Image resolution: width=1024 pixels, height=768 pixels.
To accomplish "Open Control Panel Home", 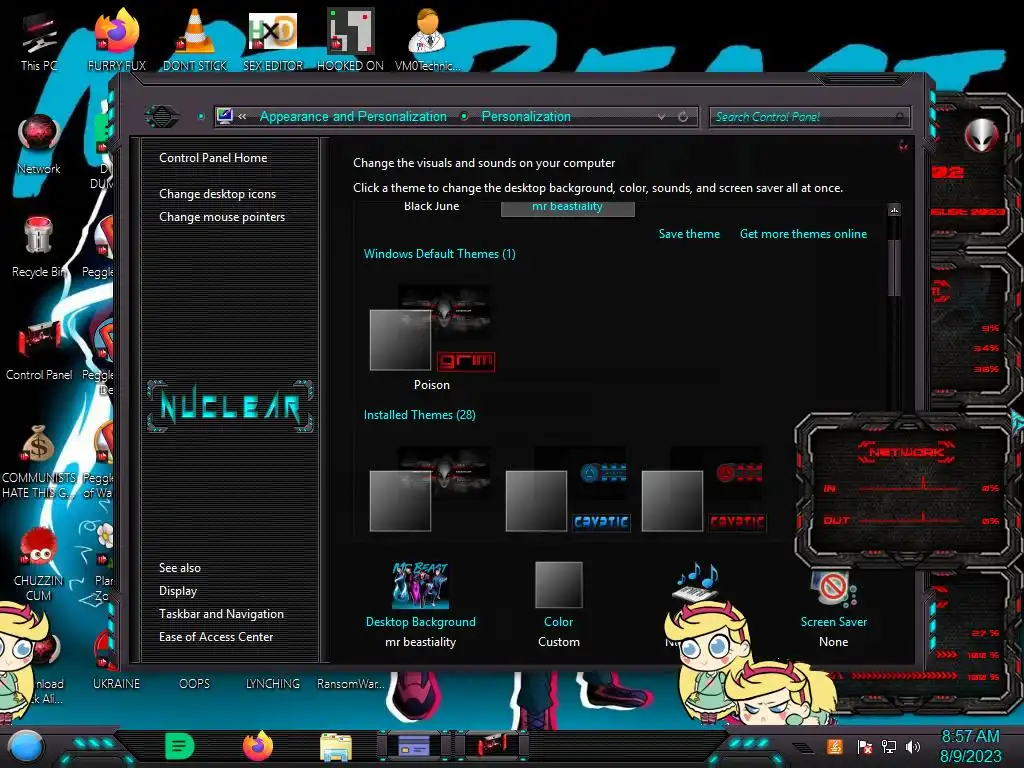I will pos(213,157).
